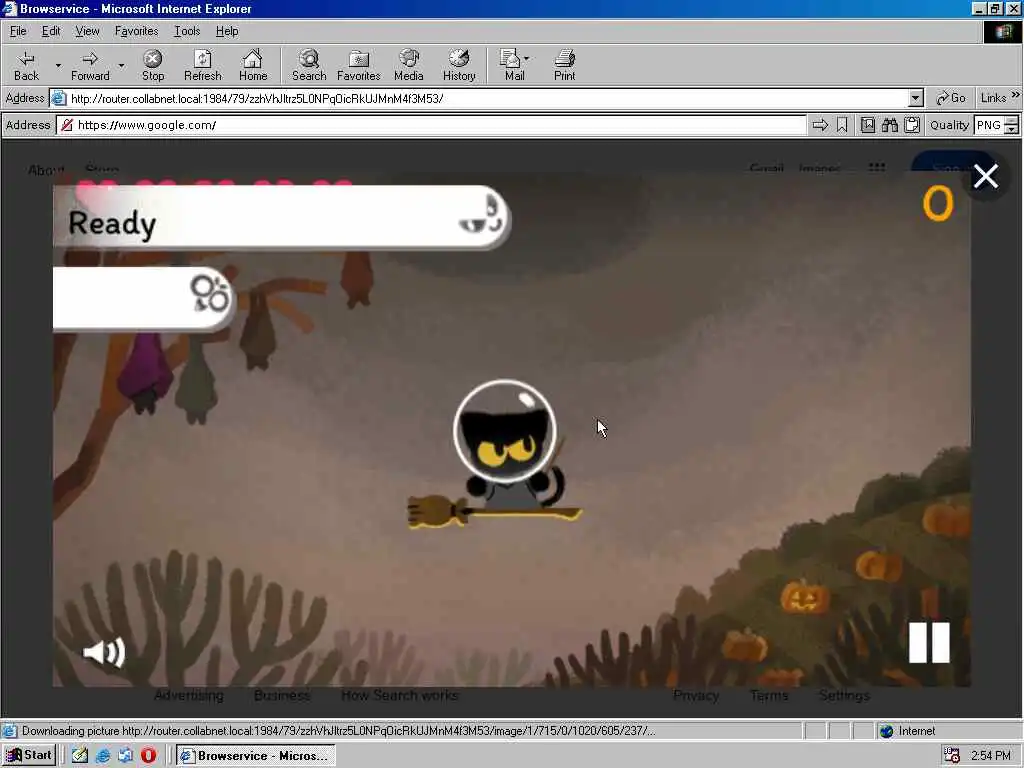1024x768 pixels.
Task: Click the Go button
Action: [950, 99]
